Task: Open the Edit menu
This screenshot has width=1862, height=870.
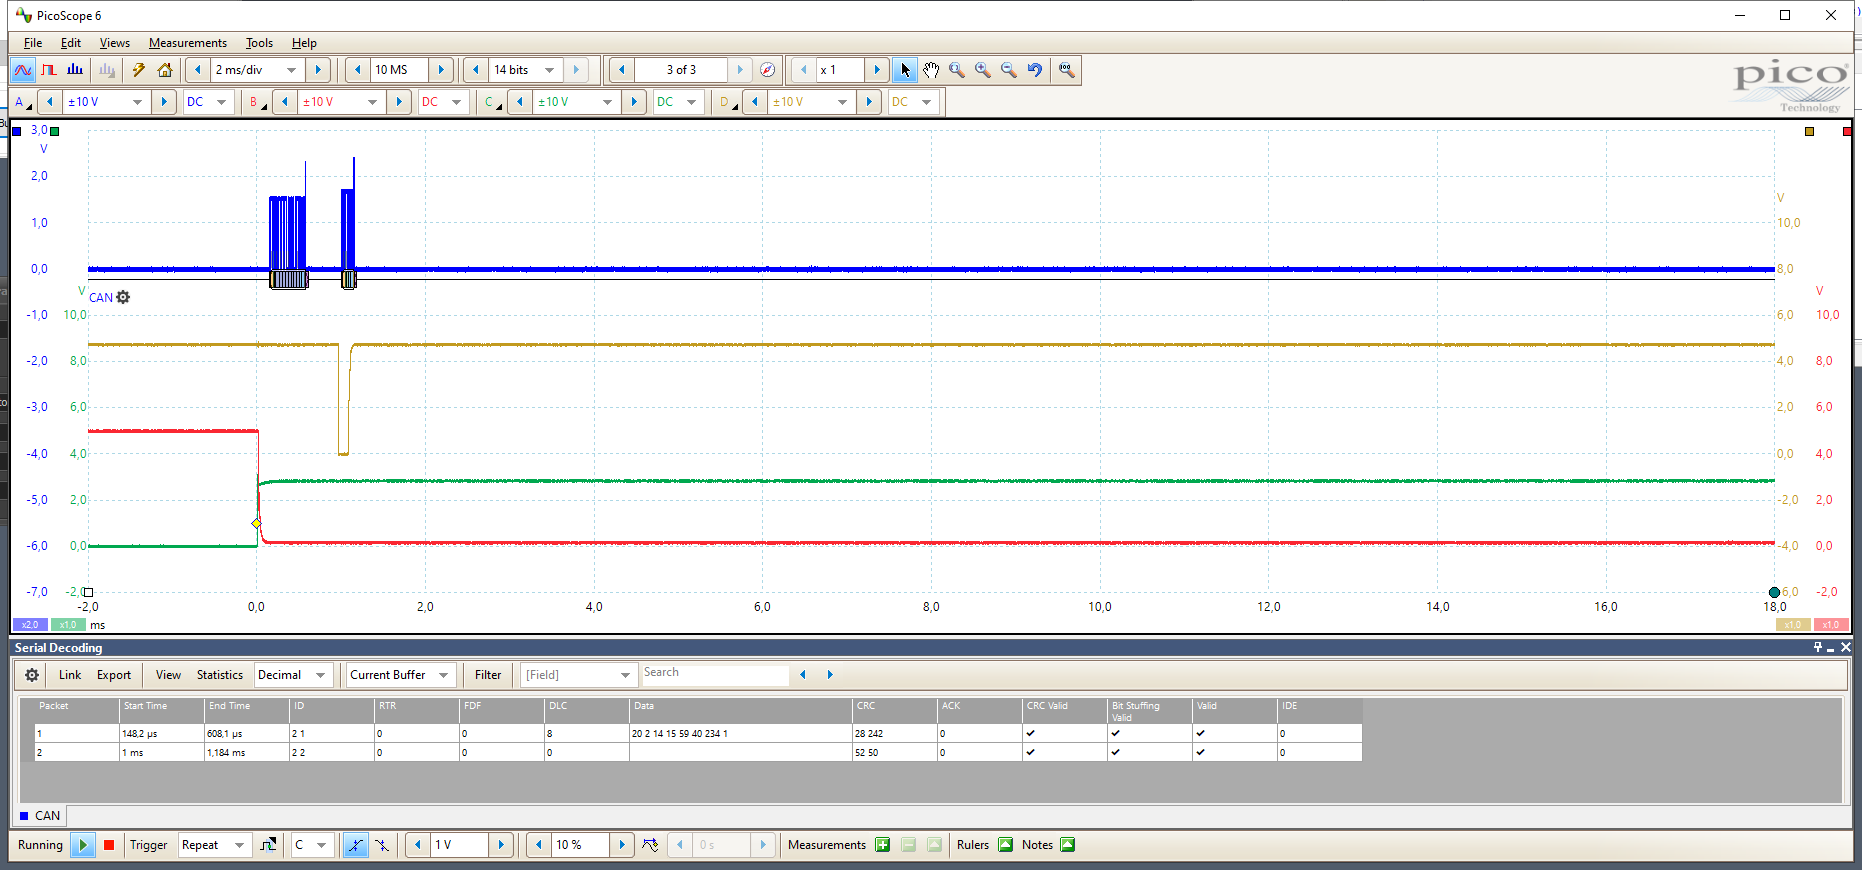Action: point(71,43)
